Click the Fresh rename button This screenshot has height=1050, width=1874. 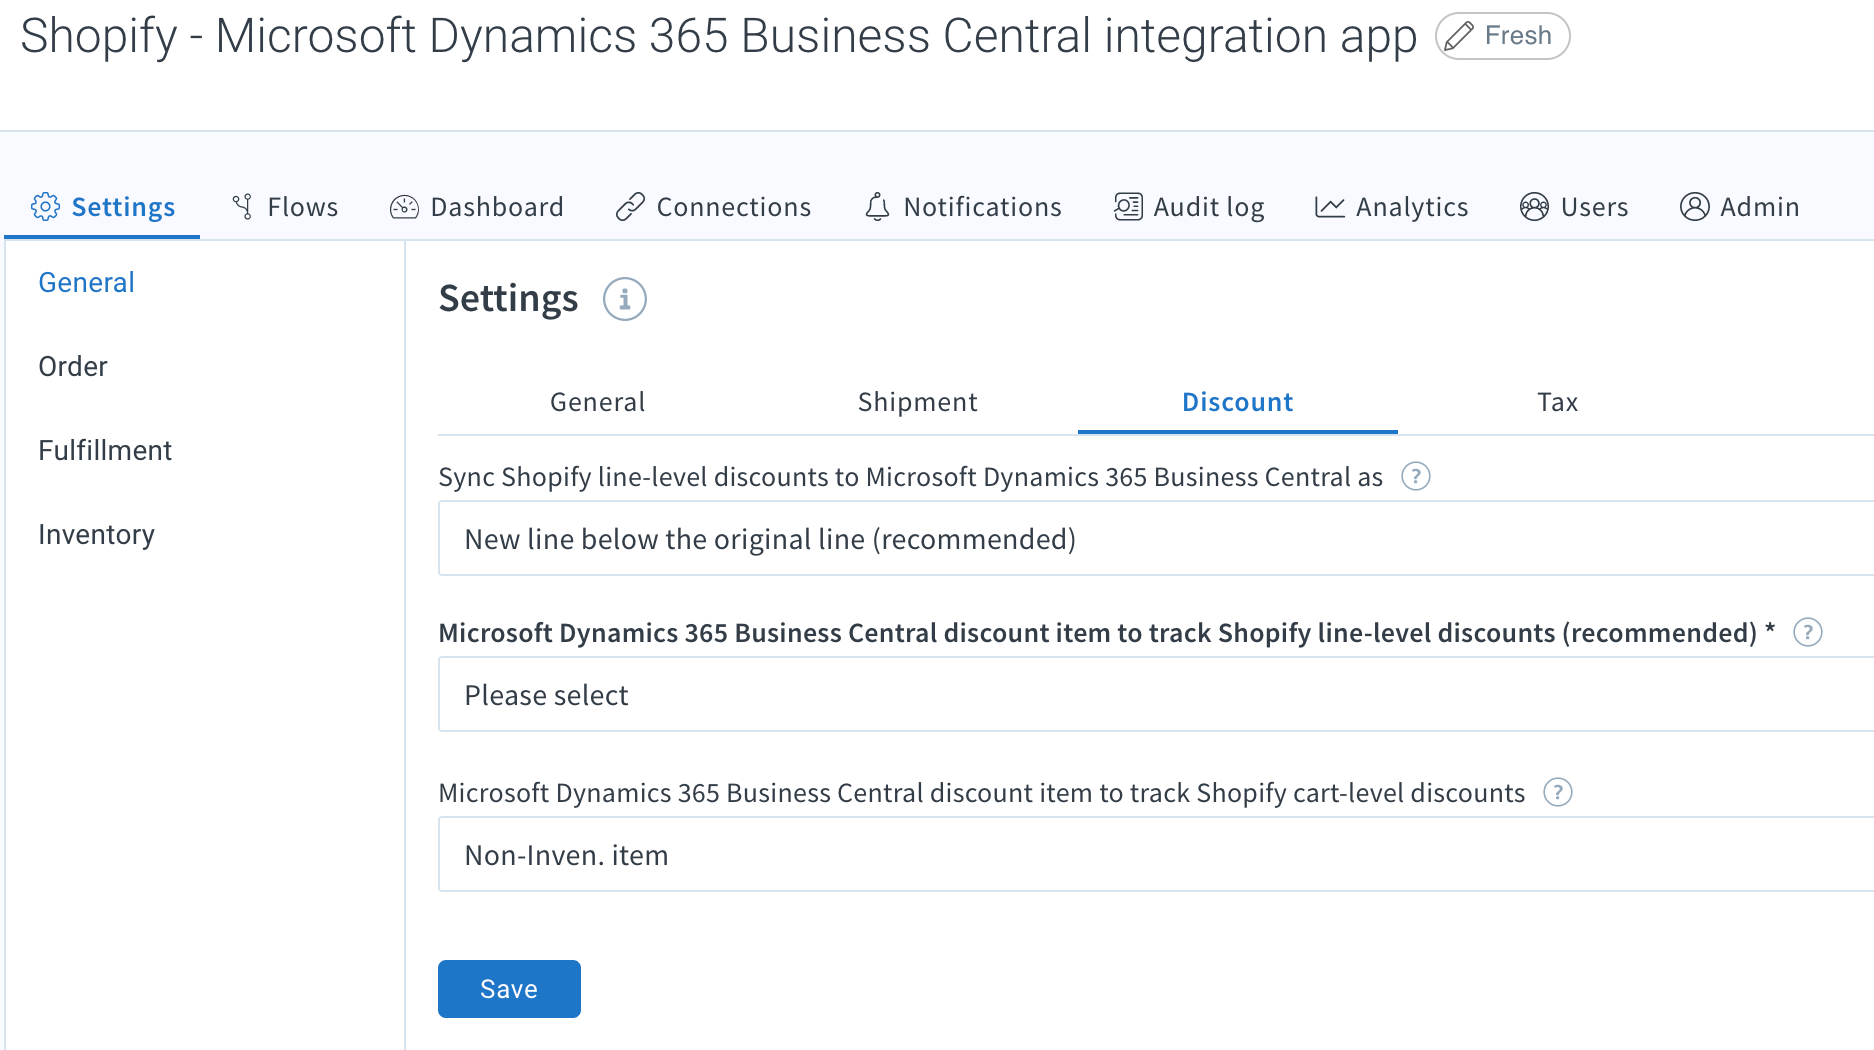[x=1502, y=36]
